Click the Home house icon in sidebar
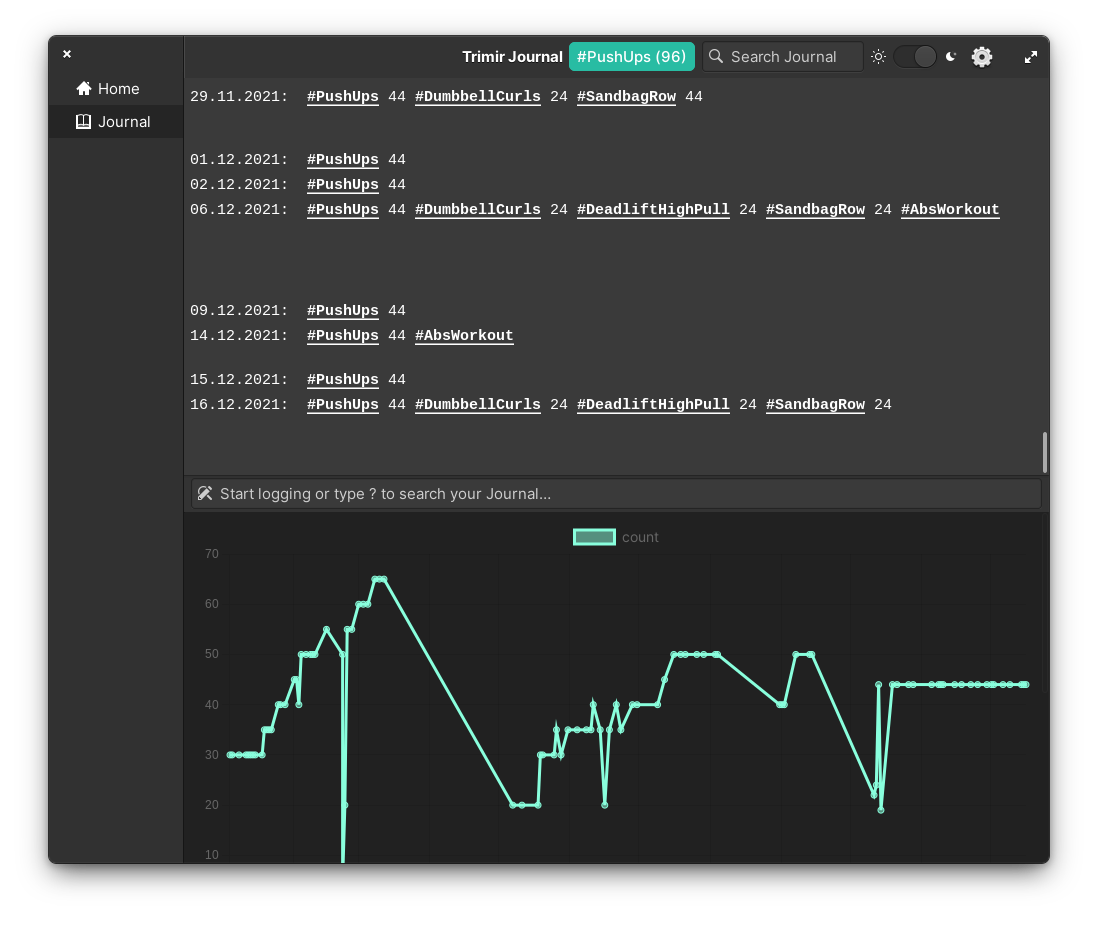 click(x=84, y=88)
